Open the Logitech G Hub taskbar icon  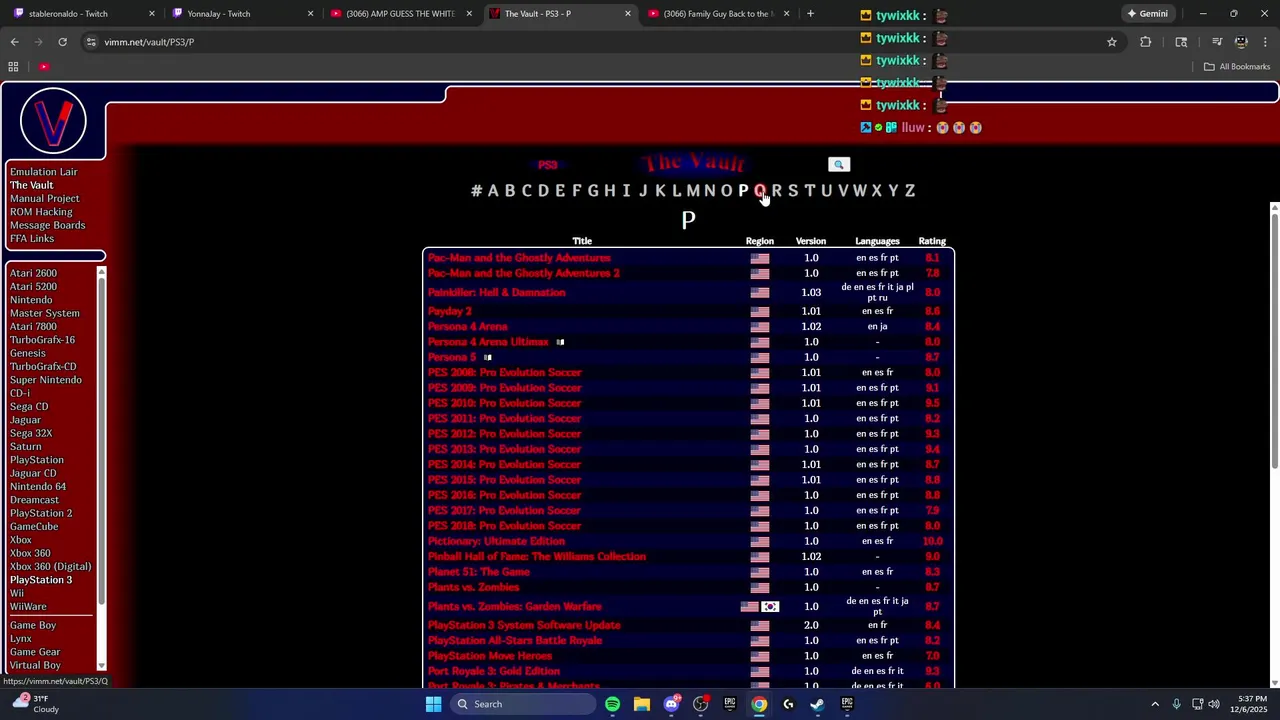tap(788, 704)
